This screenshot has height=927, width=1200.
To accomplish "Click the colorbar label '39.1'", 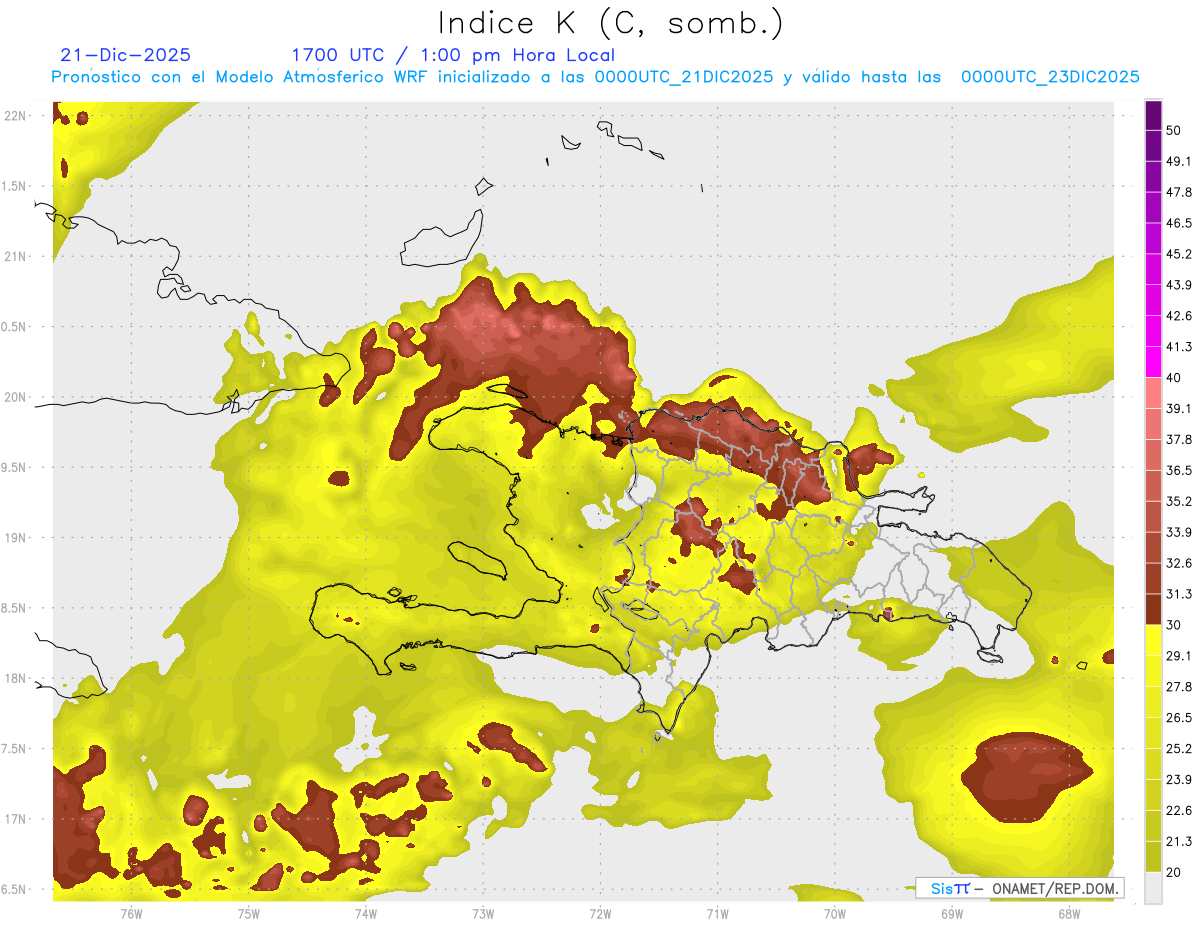I will [1179, 409].
